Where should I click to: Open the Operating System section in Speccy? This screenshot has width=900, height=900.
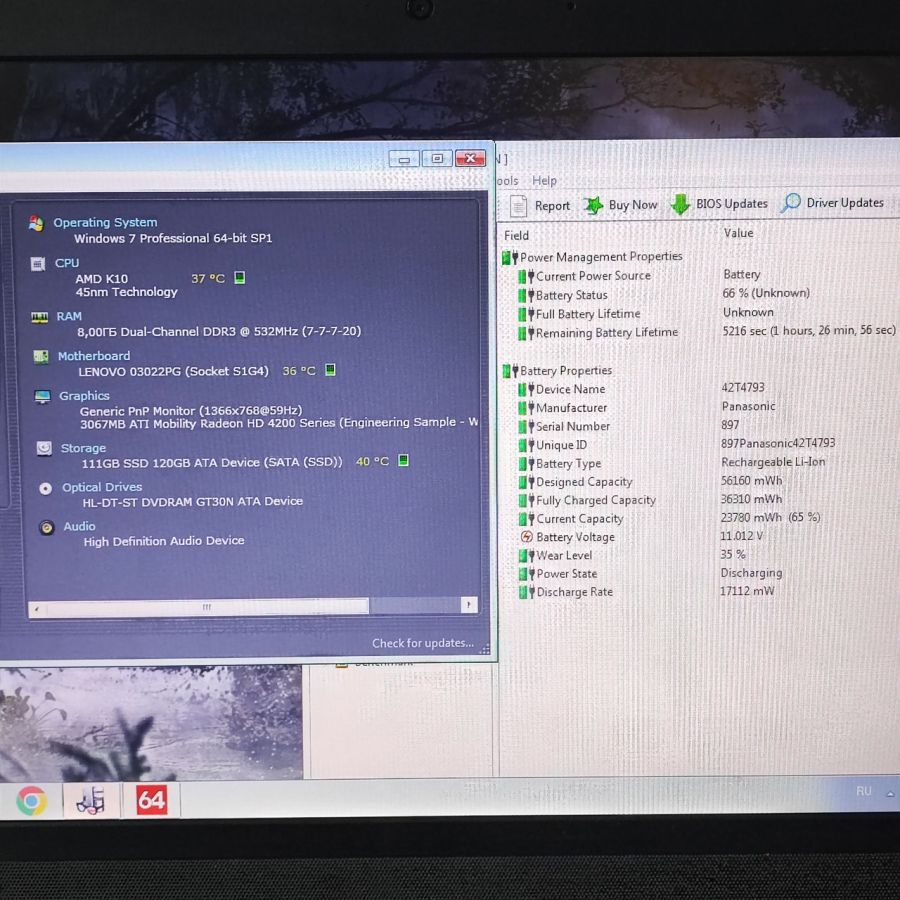[x=105, y=222]
